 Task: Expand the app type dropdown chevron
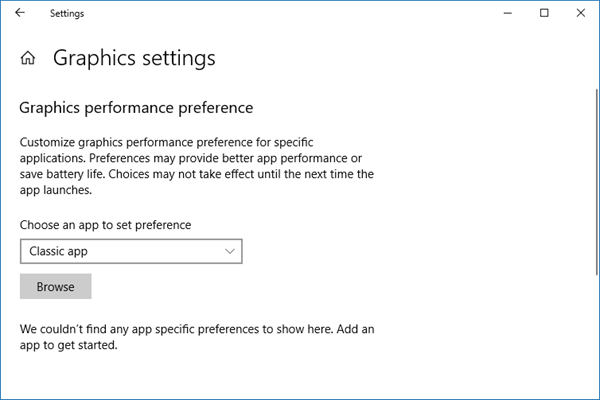231,252
